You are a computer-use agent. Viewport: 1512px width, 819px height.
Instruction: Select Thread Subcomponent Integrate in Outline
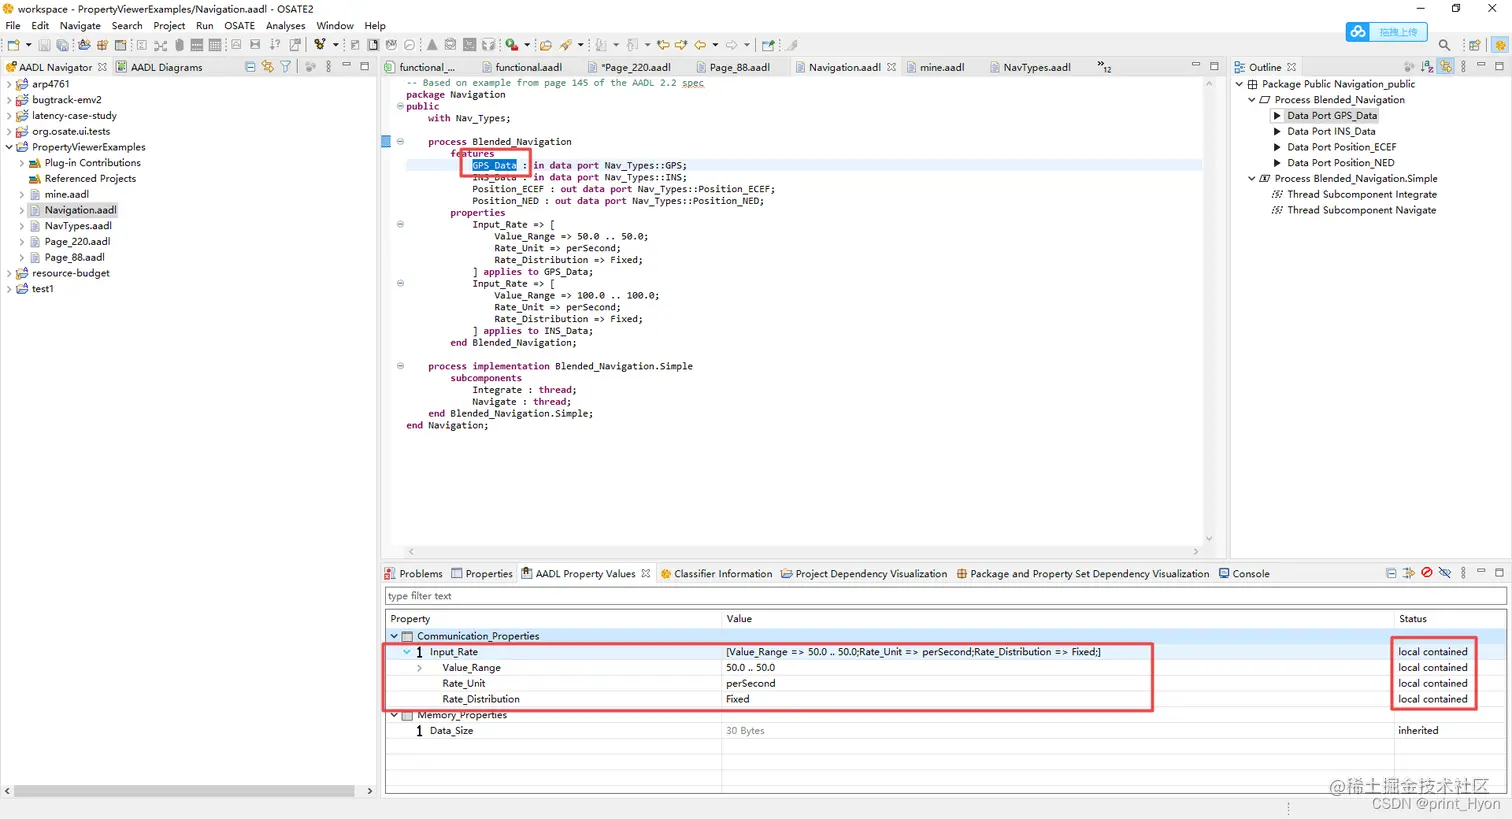[1362, 194]
